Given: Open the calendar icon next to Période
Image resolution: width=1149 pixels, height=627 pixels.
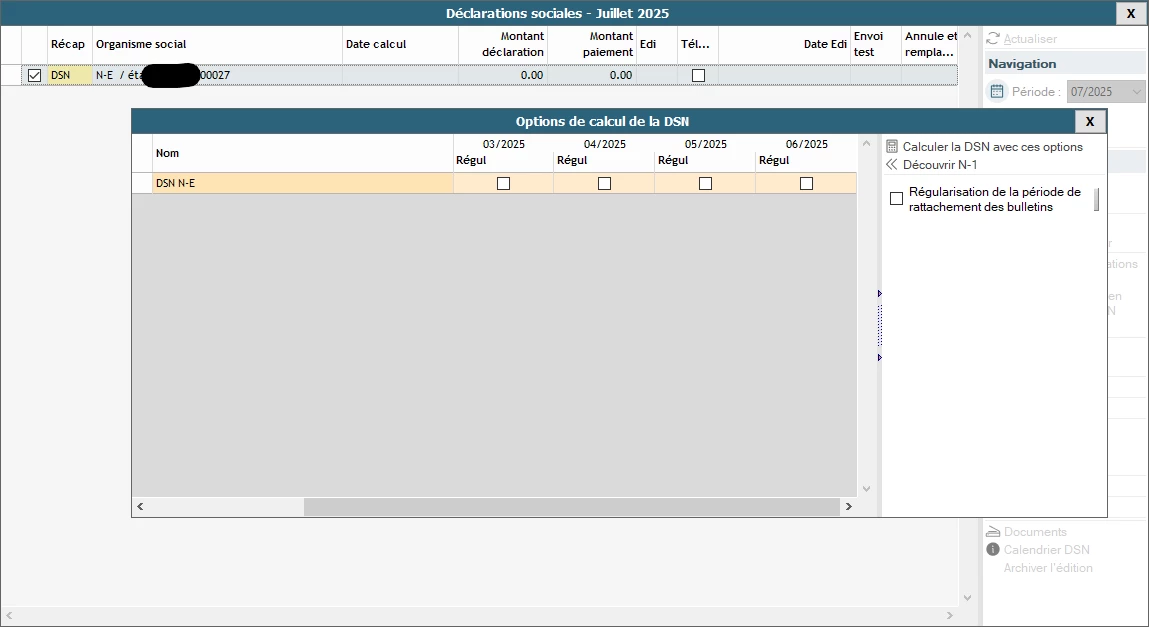Looking at the screenshot, I should (x=997, y=92).
